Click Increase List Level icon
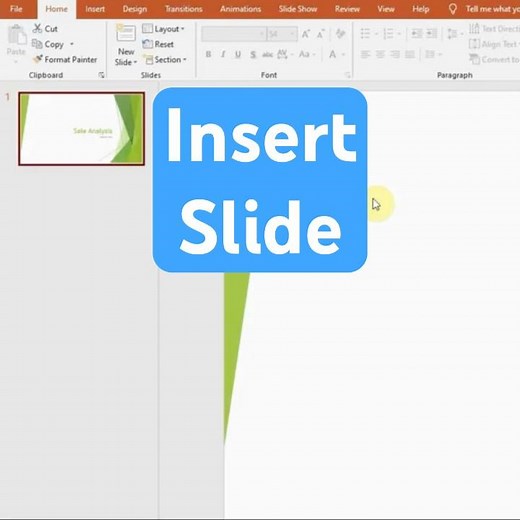 point(432,34)
